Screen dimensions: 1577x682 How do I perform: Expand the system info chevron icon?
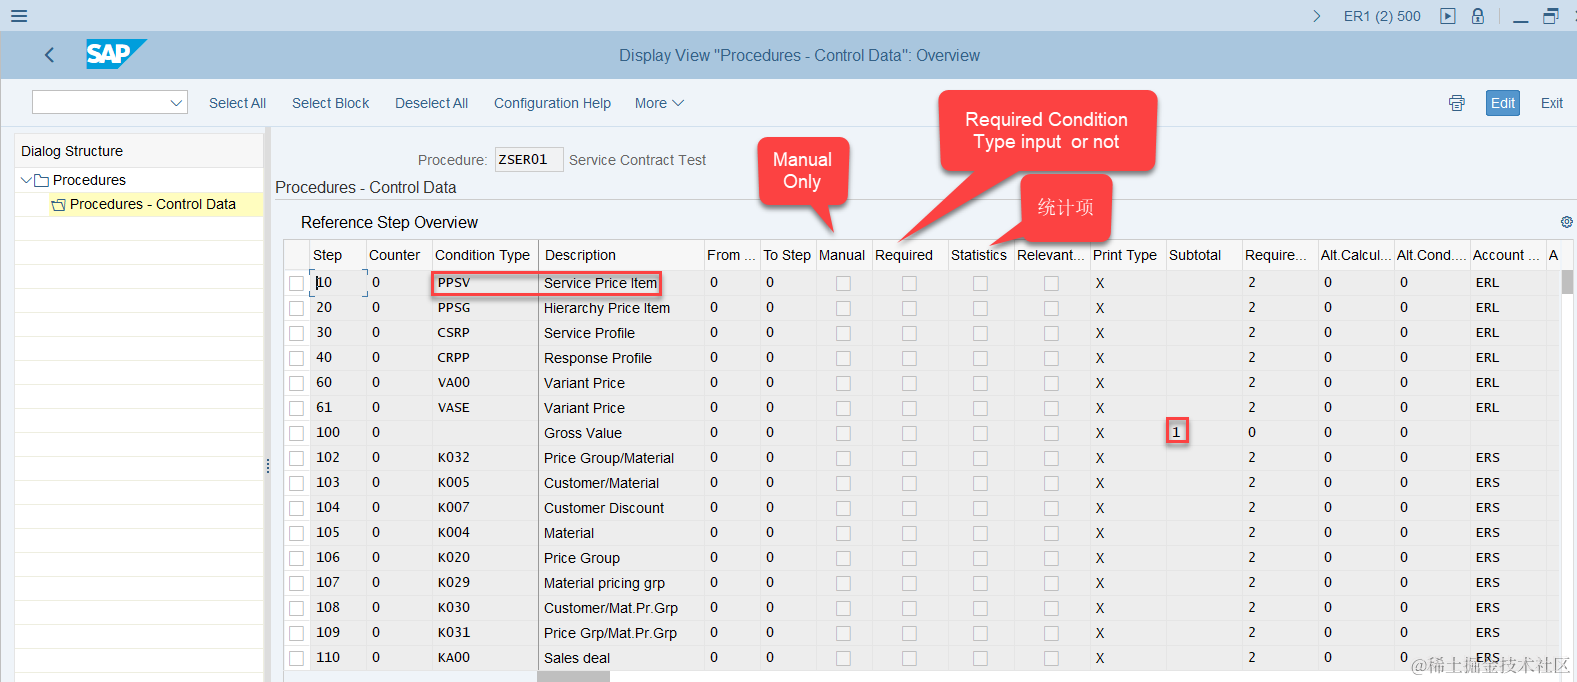pyautogui.click(x=1316, y=16)
